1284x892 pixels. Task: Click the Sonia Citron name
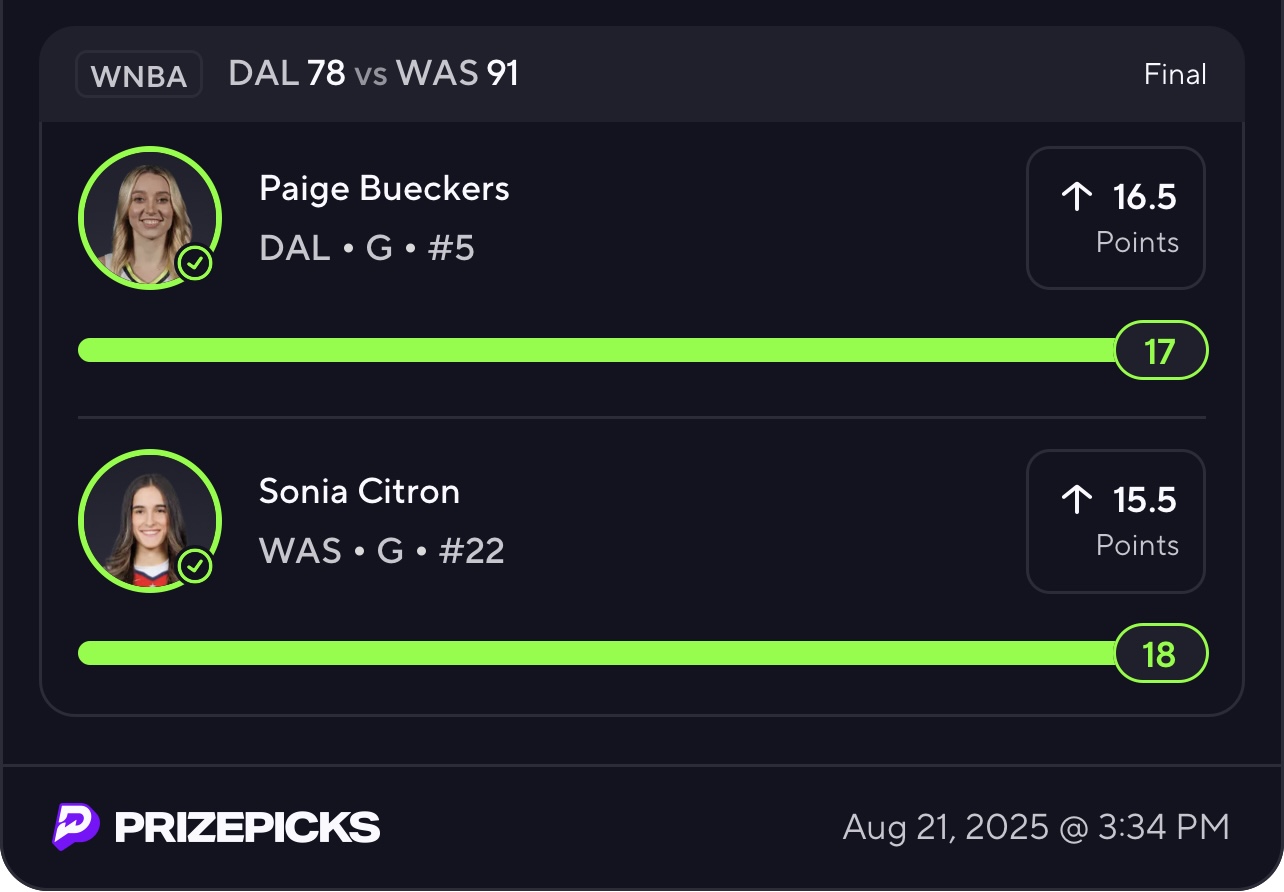(x=359, y=491)
